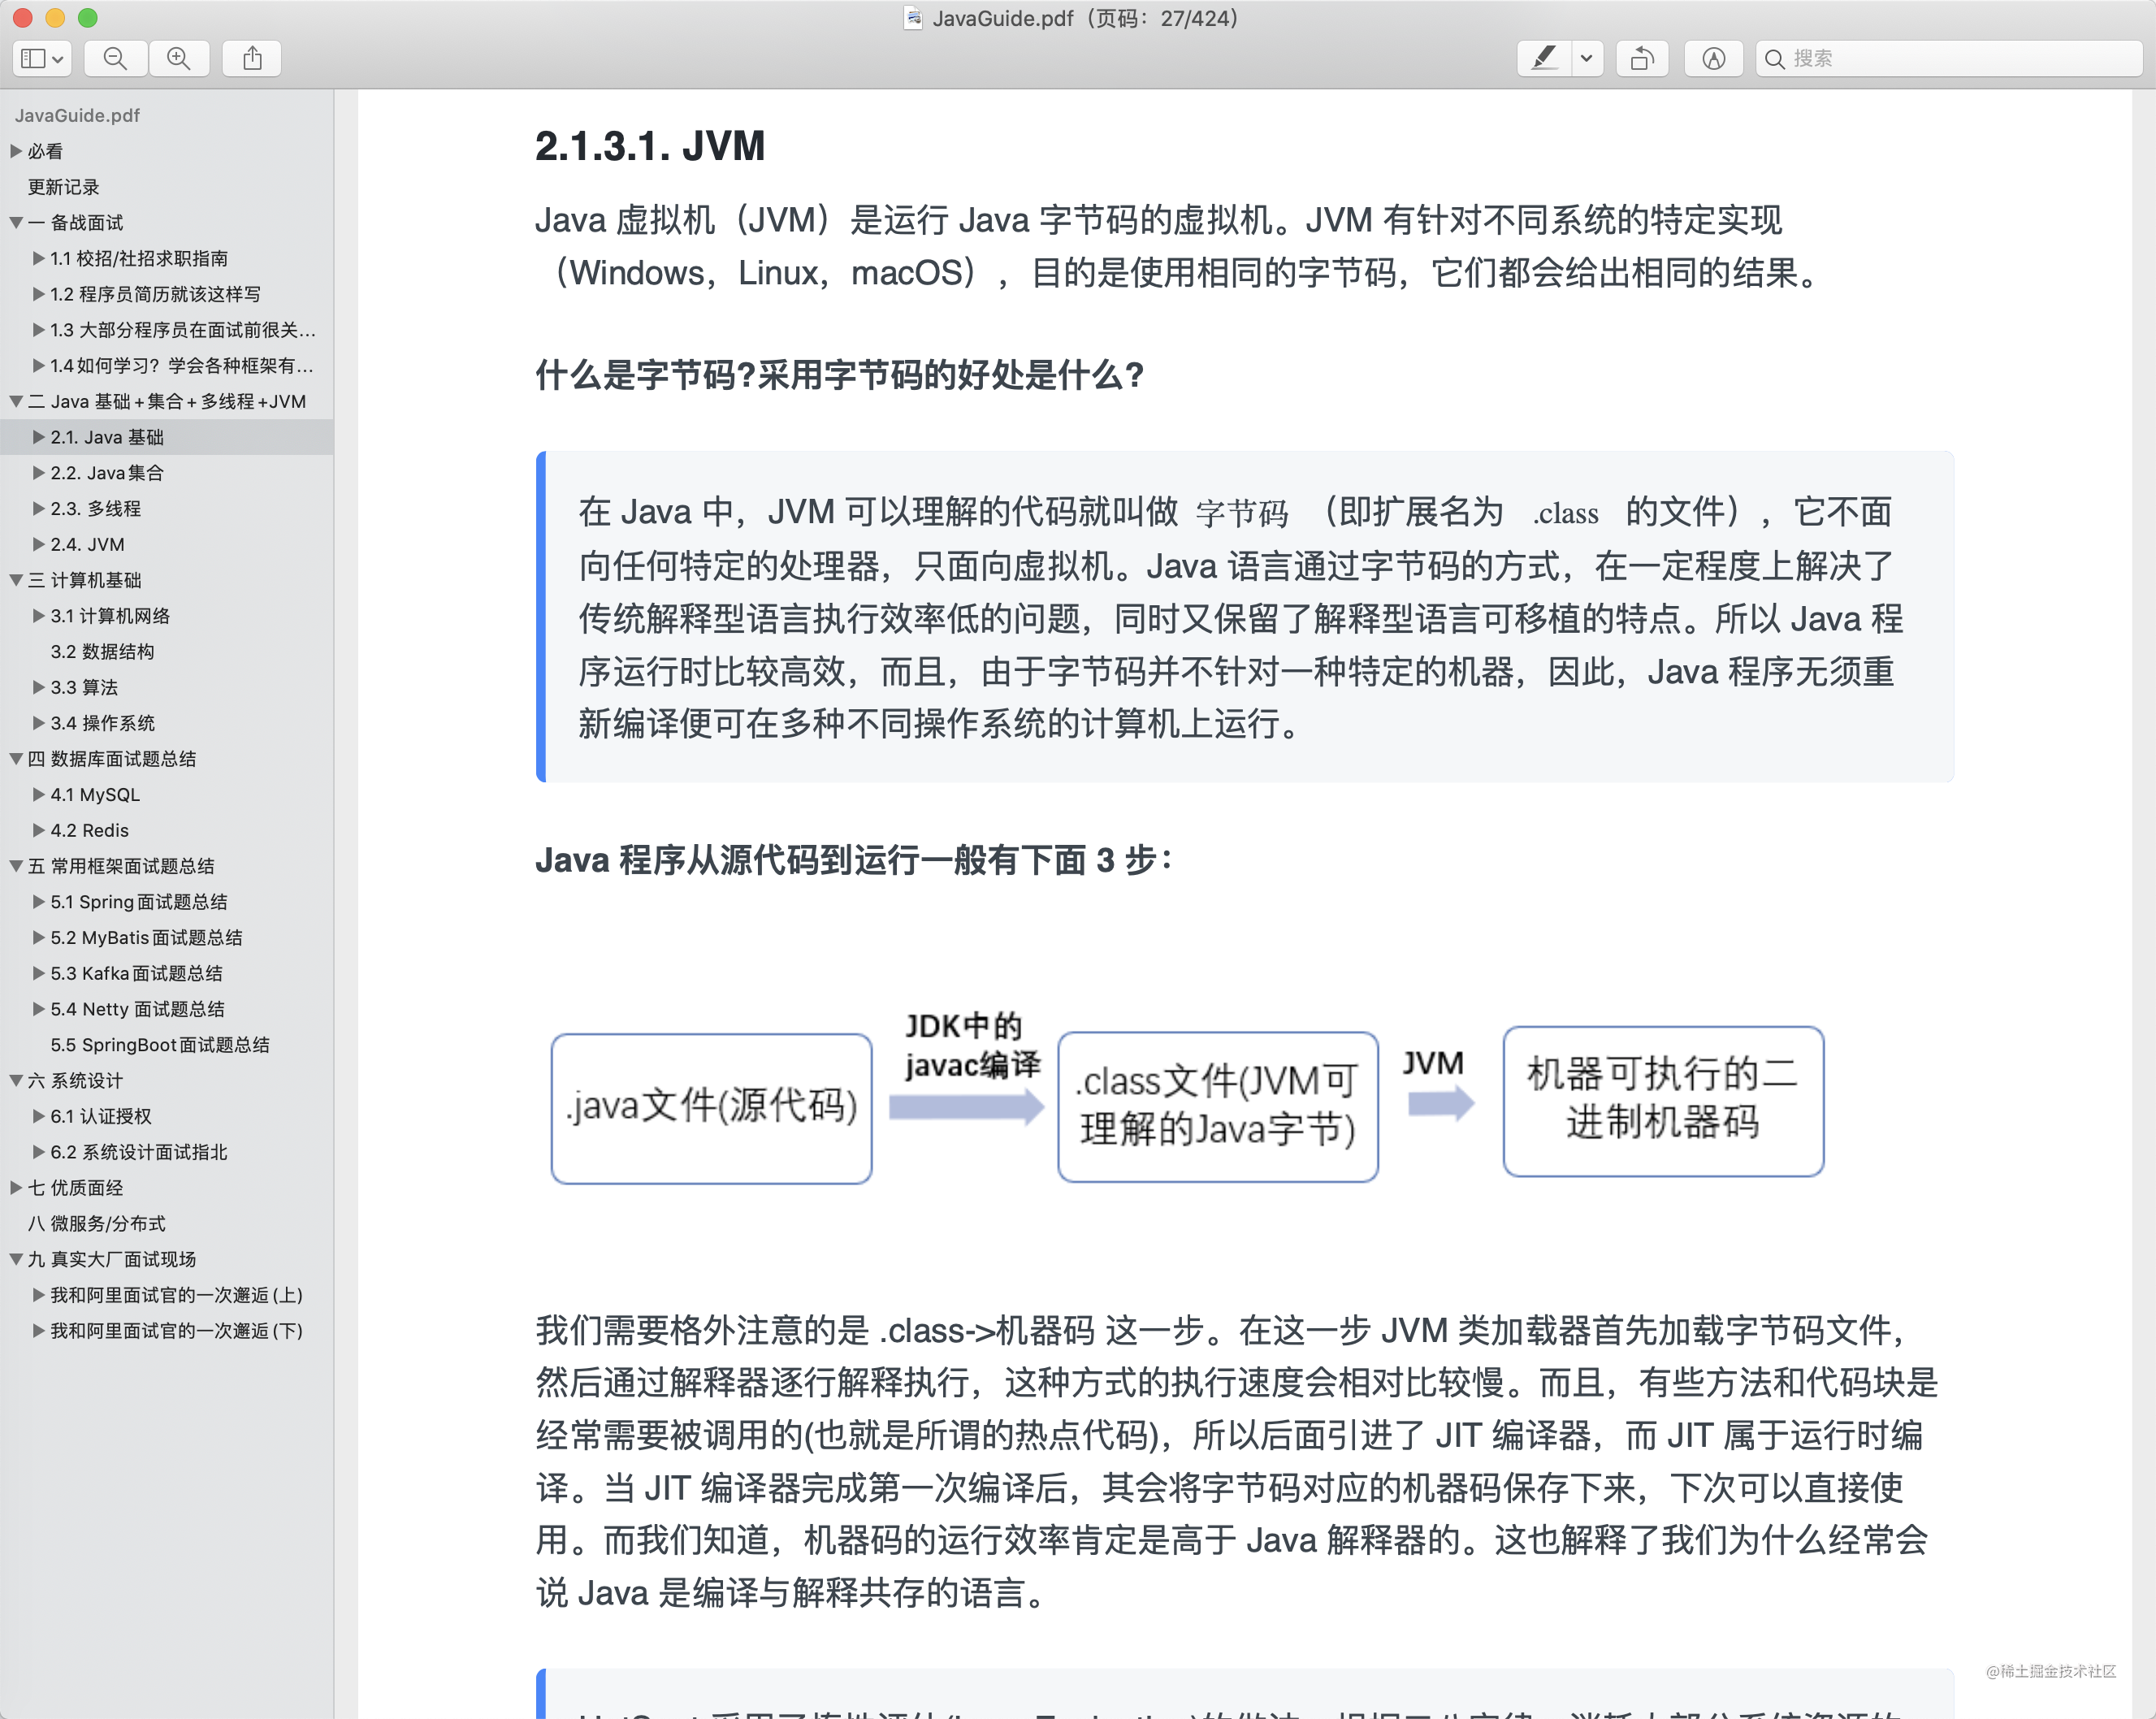The height and width of the screenshot is (1719, 2156).
Task: Click the rotate page icon
Action: tap(1641, 58)
